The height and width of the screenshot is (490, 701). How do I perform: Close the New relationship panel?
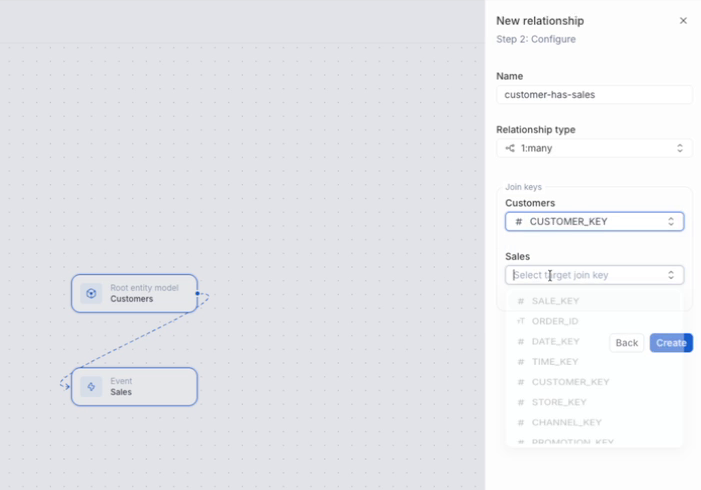tap(683, 21)
